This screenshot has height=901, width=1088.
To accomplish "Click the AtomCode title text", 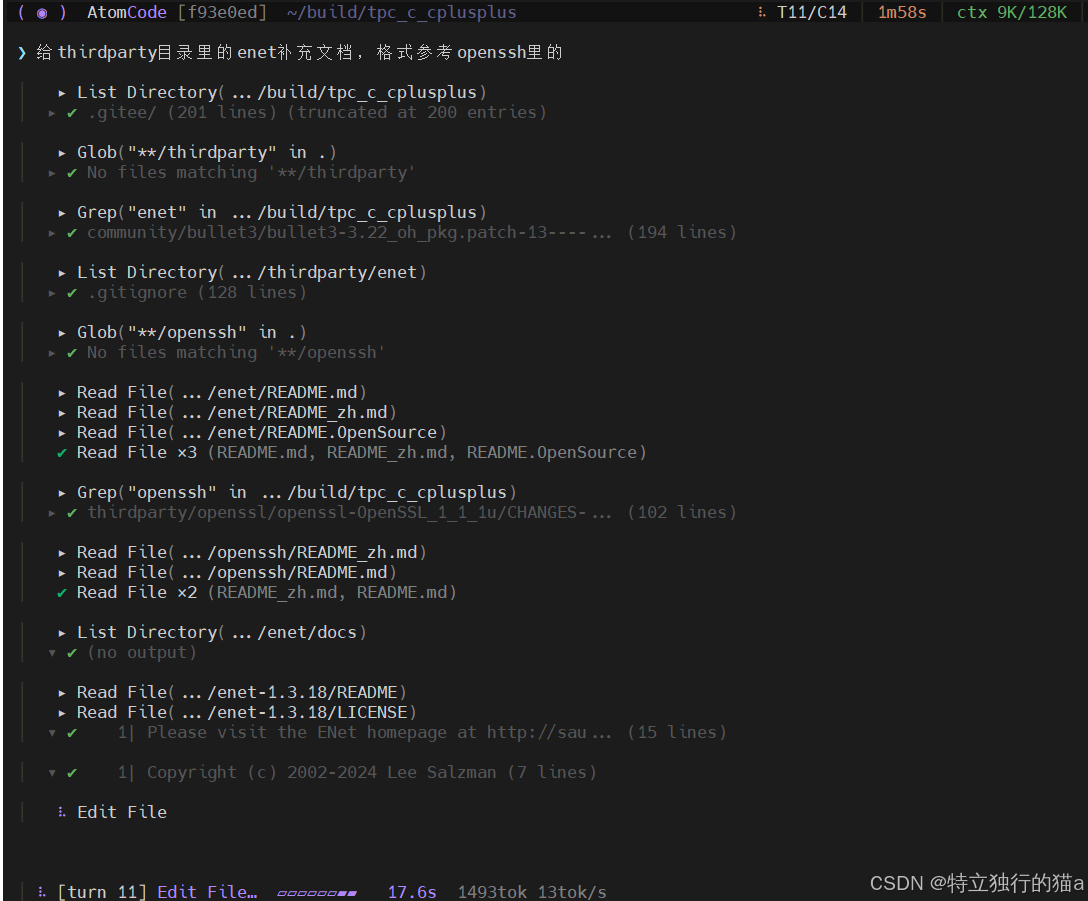I will click(x=127, y=12).
